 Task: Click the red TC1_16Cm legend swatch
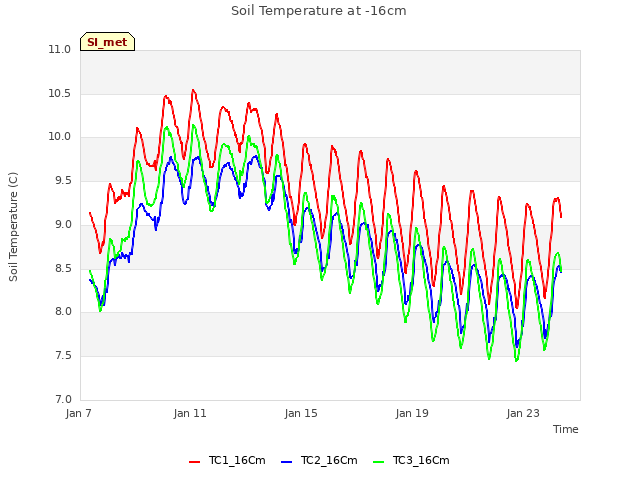tap(195, 461)
